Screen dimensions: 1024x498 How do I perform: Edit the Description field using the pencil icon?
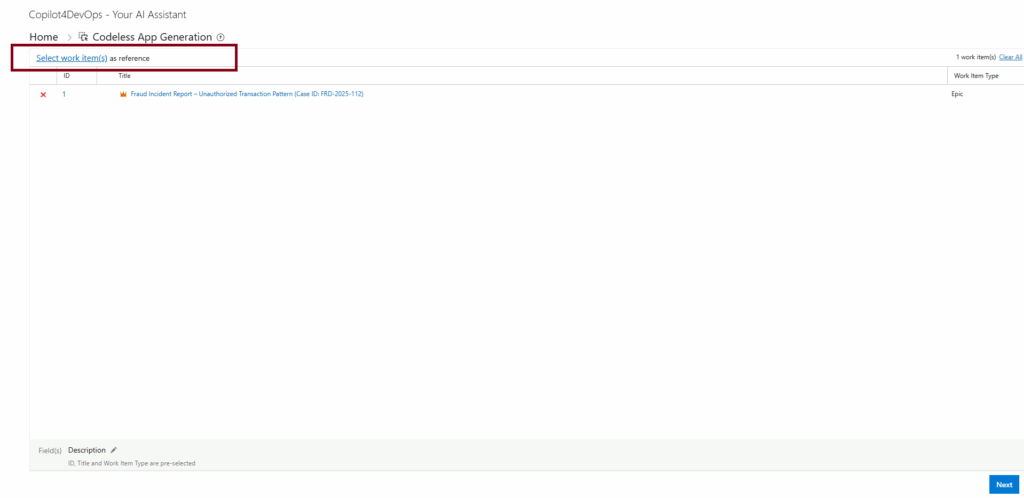pyautogui.click(x=113, y=450)
